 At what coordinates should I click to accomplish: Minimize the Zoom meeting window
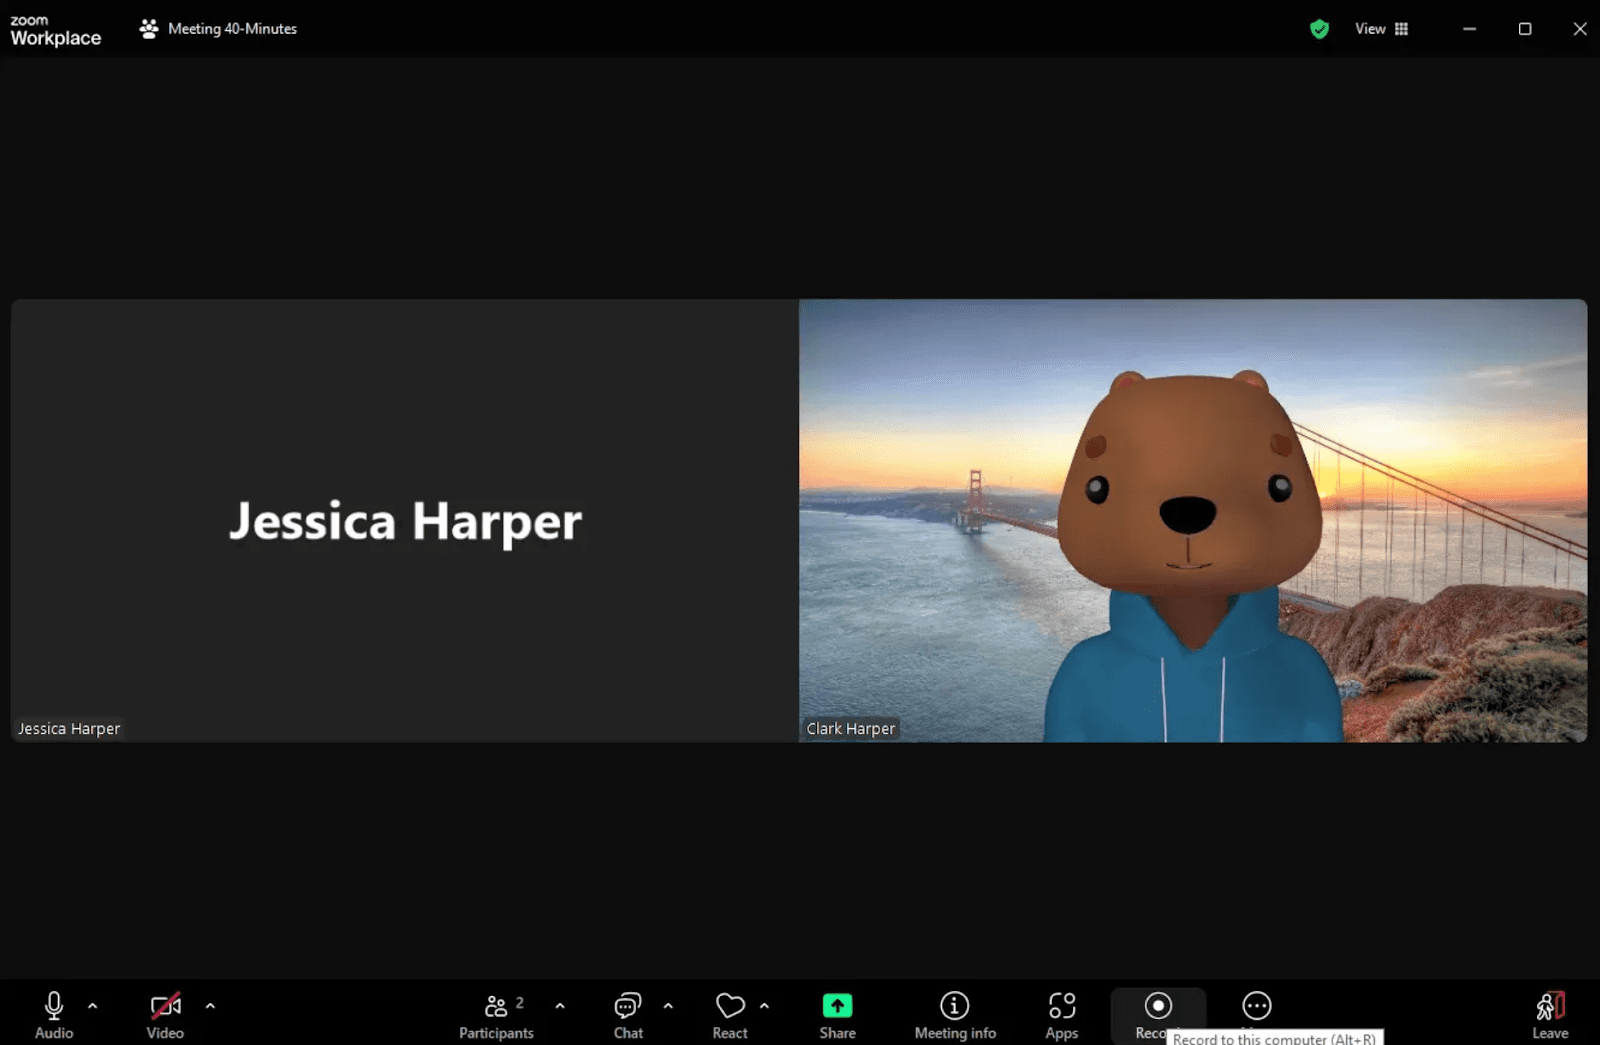tap(1469, 29)
